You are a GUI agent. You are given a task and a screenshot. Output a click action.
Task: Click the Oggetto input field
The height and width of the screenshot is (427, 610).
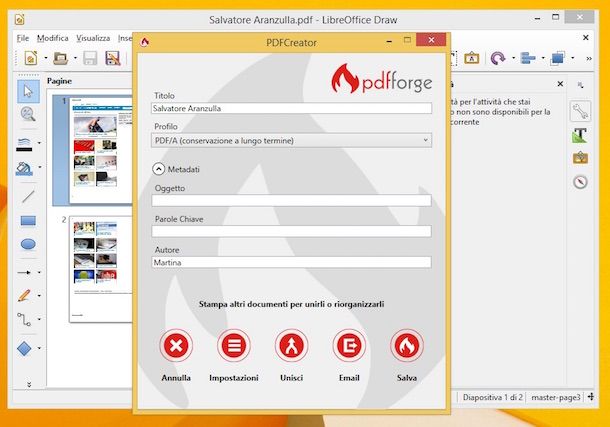click(291, 200)
